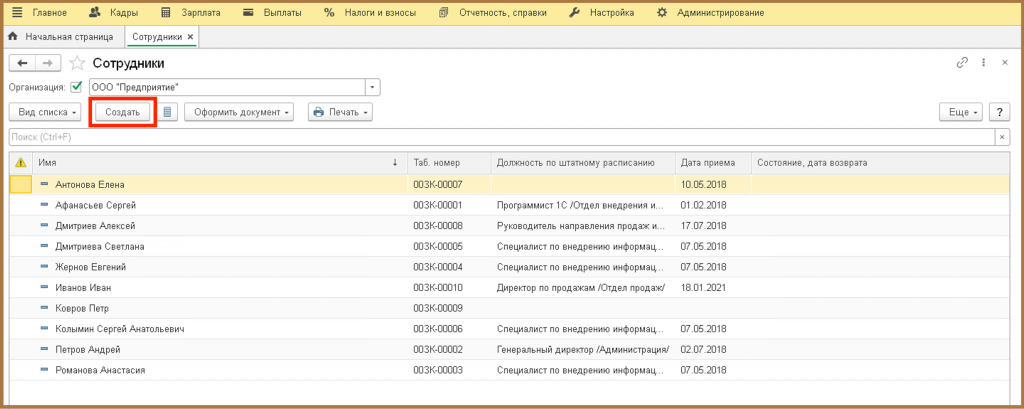This screenshot has width=1024, height=409.
Task: Select the Иванов Иван row
Action: click(509, 287)
